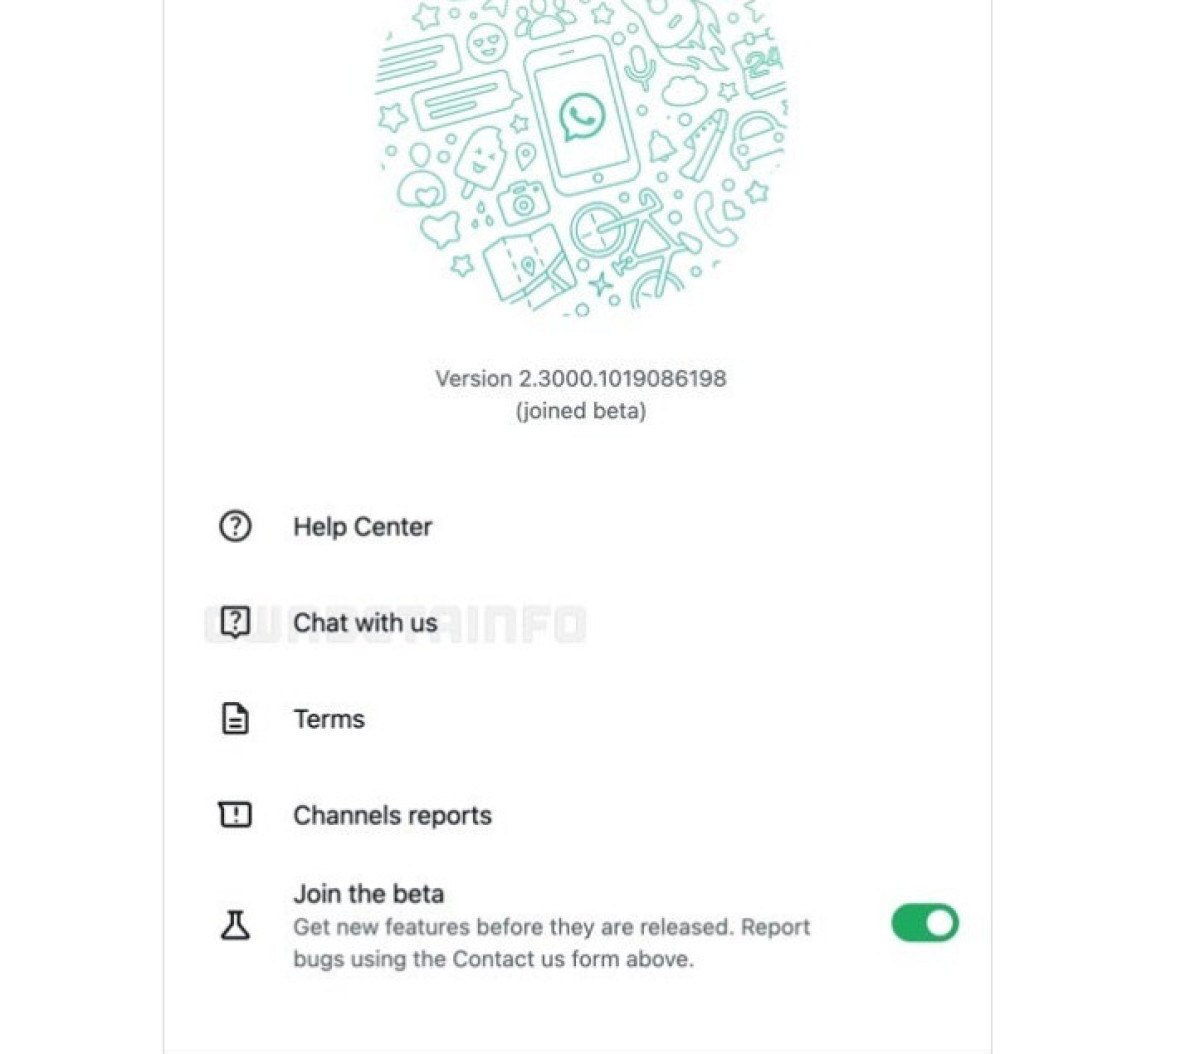Click the beta description about new features

pyautogui.click(x=551, y=943)
